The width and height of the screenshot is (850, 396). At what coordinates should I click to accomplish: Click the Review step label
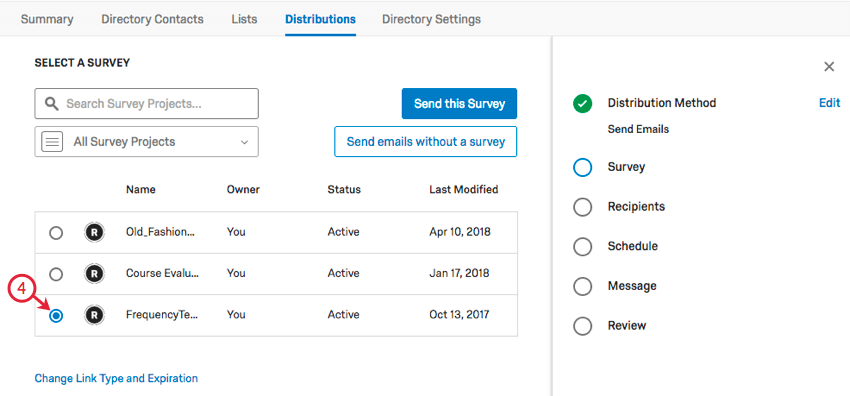point(627,326)
